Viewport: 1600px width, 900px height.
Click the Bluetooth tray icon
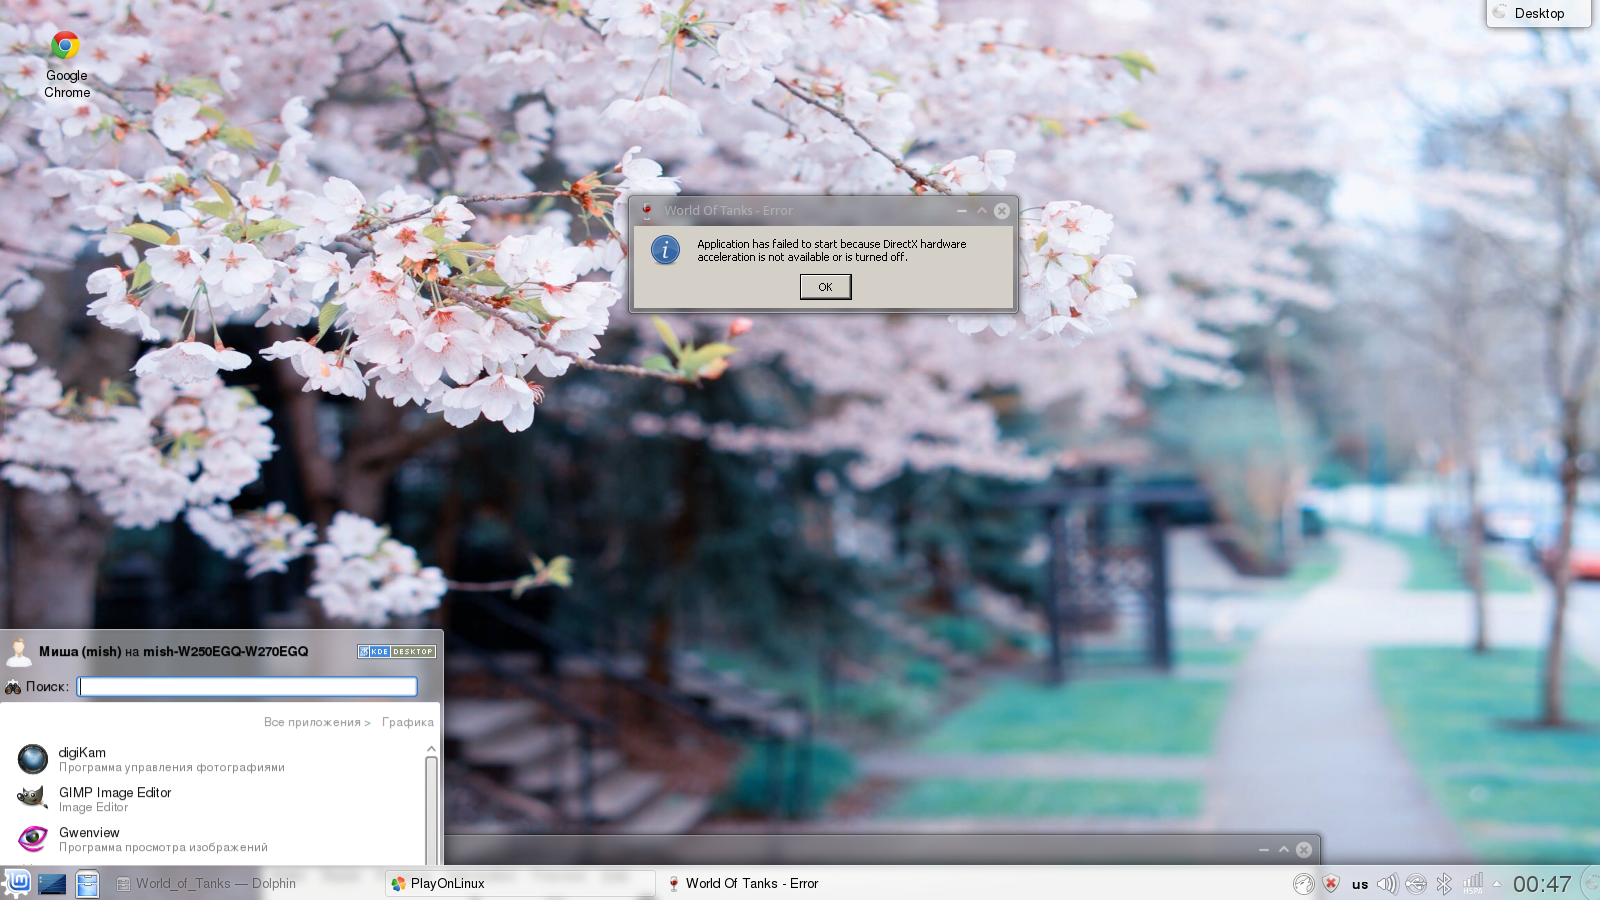pos(1444,884)
